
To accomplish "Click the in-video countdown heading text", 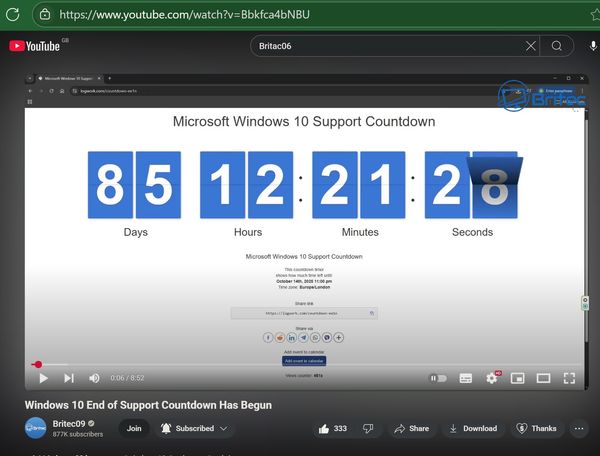I will (x=304, y=122).
